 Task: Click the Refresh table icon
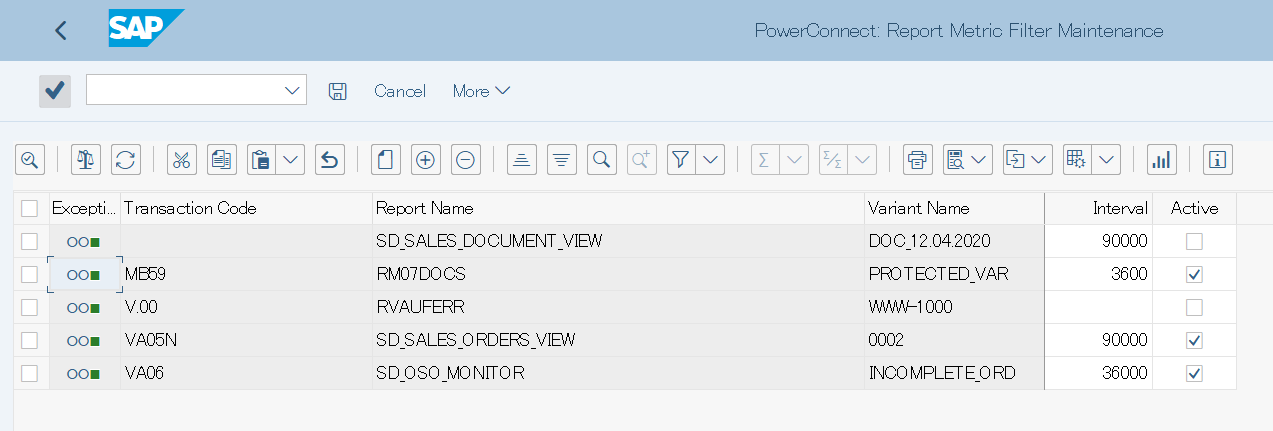click(x=126, y=159)
